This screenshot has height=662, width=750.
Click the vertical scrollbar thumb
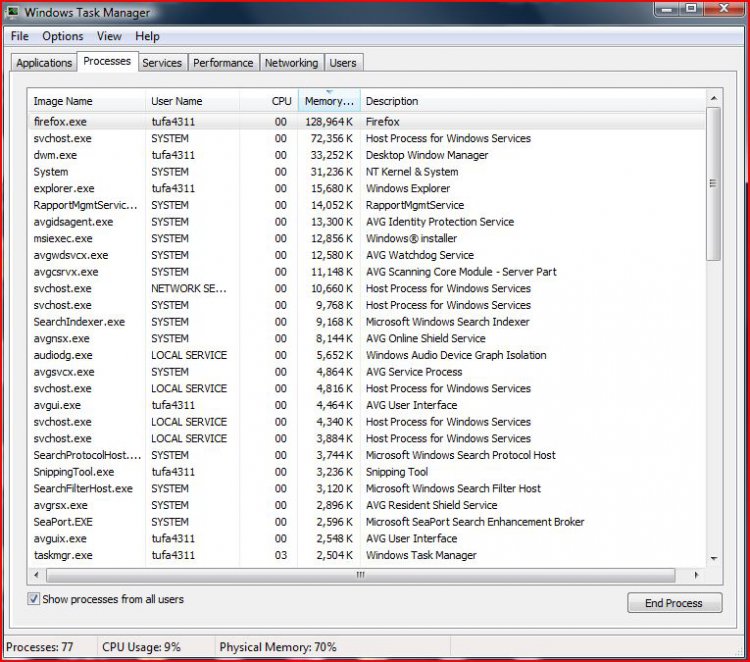pos(714,184)
